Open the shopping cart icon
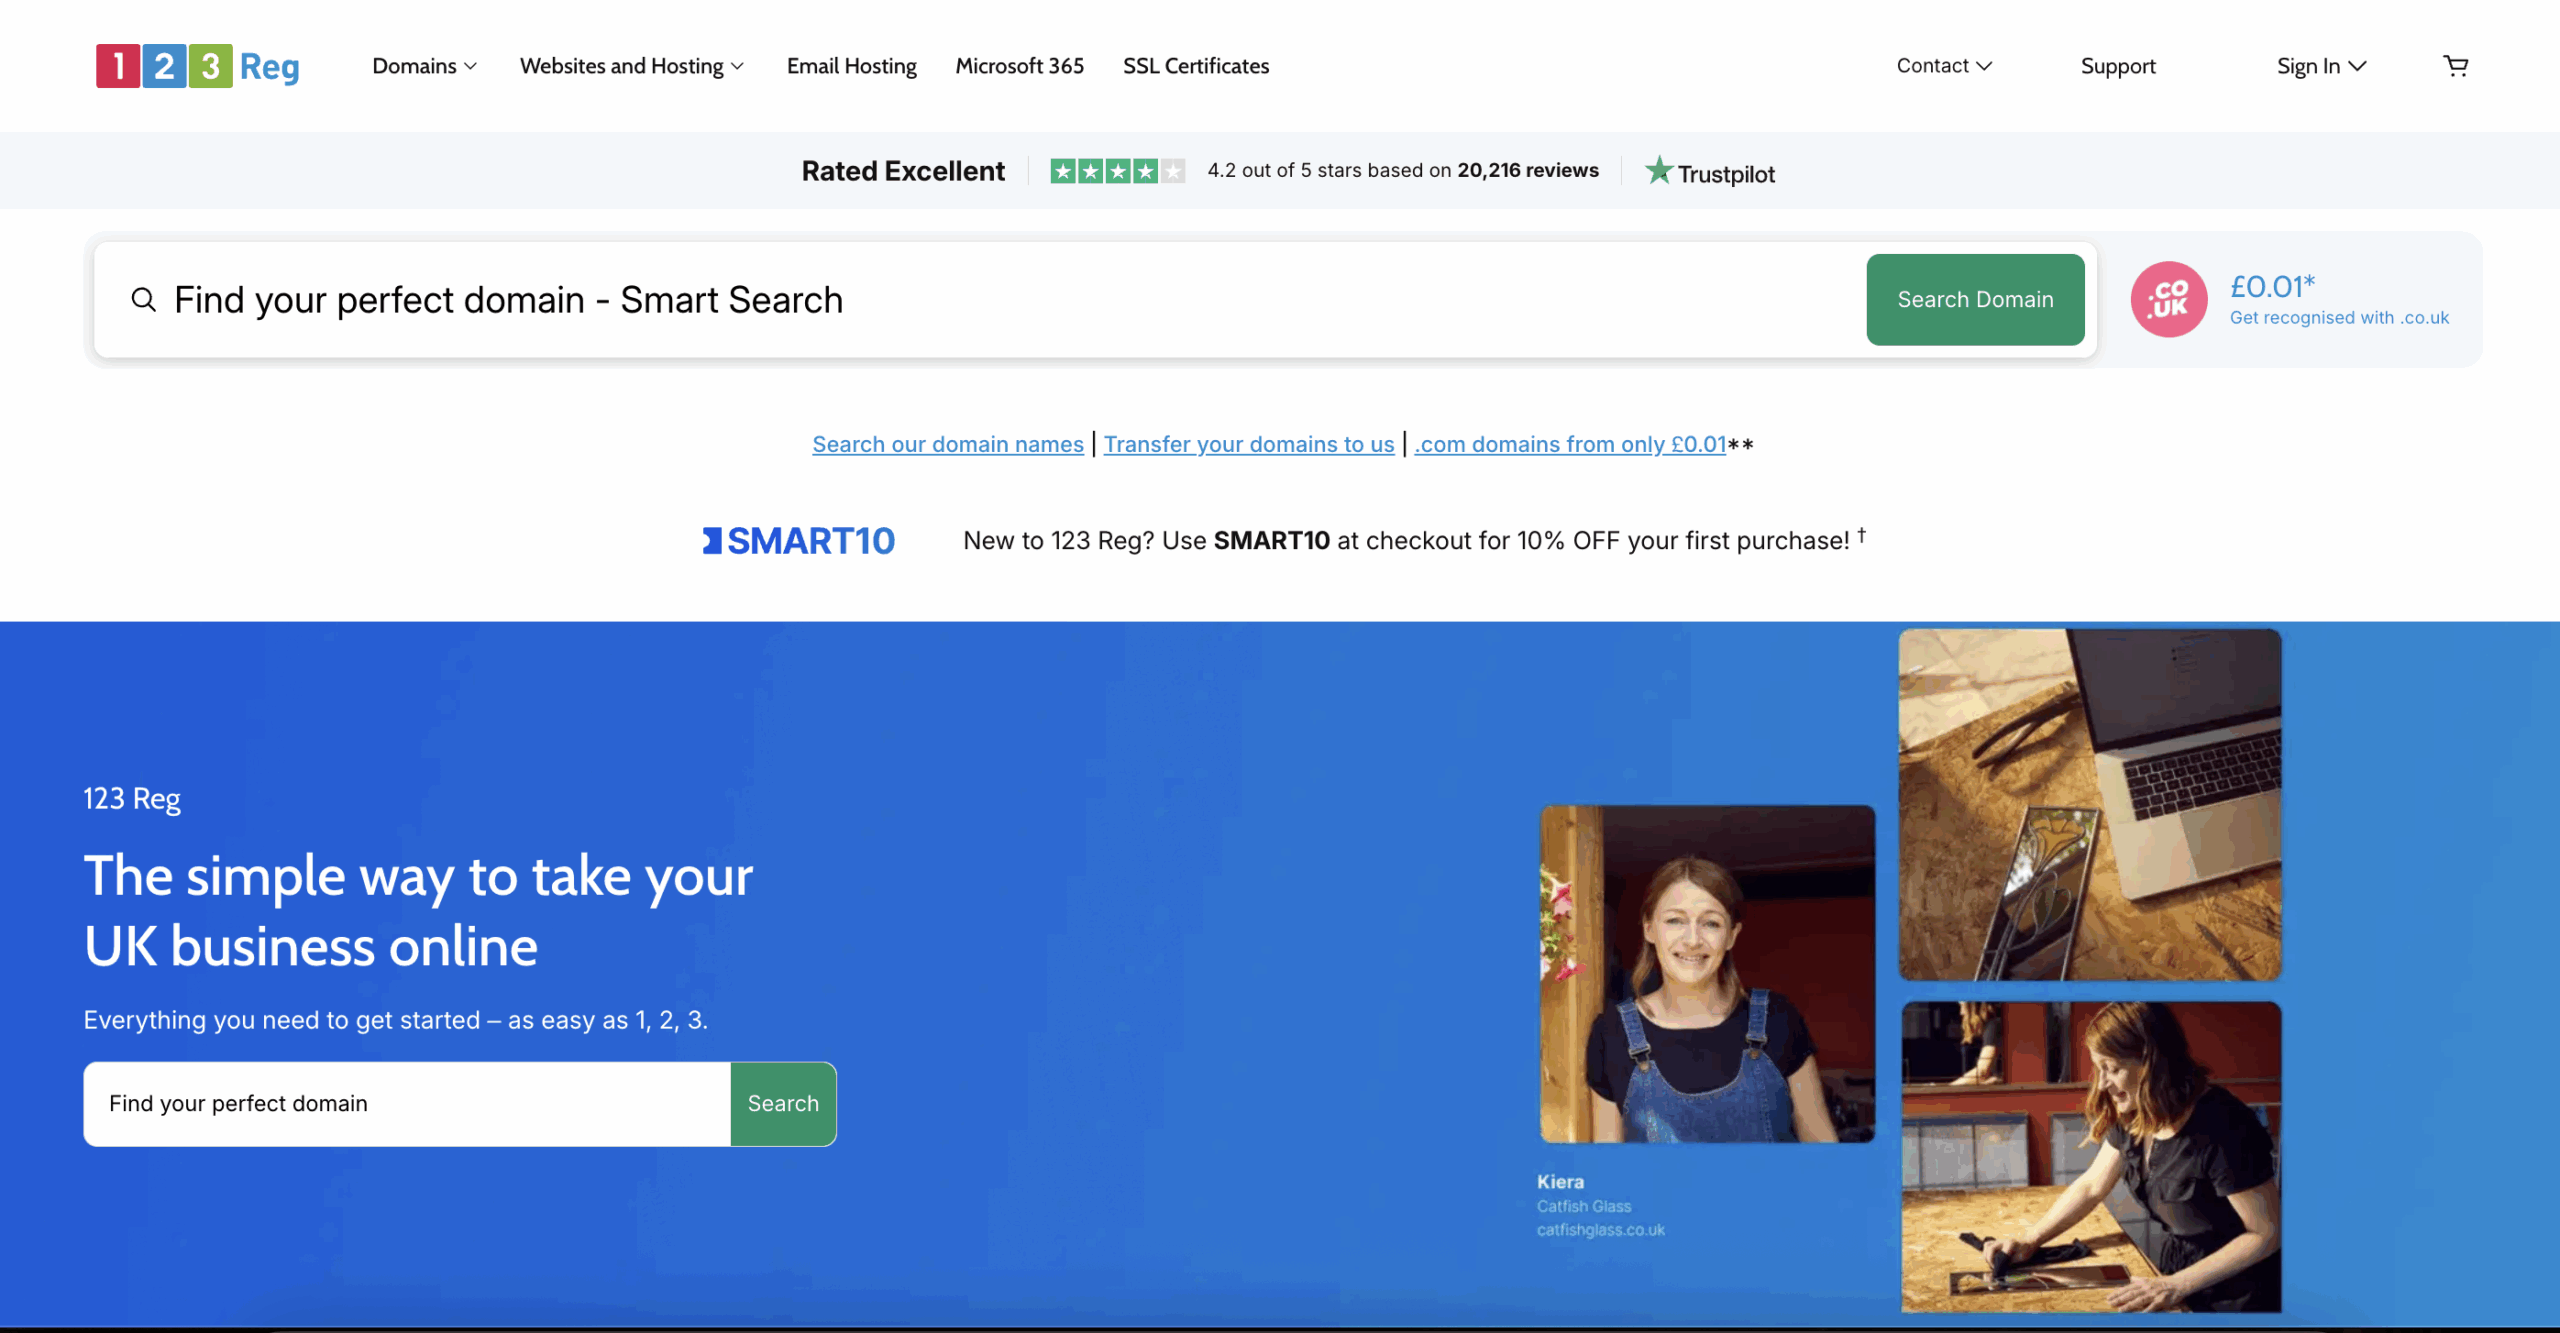Screen dimensions: 2560x1333 (2455, 66)
